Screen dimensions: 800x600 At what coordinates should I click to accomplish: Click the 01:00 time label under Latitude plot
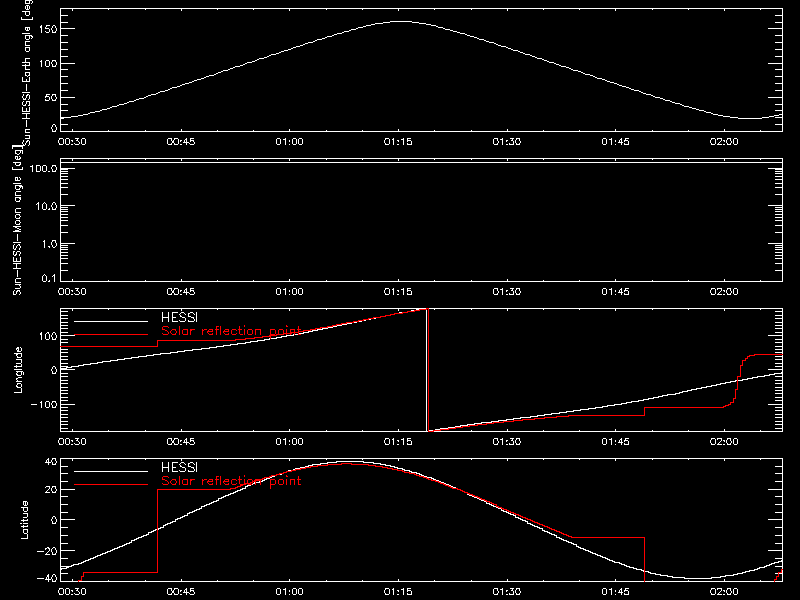(289, 592)
